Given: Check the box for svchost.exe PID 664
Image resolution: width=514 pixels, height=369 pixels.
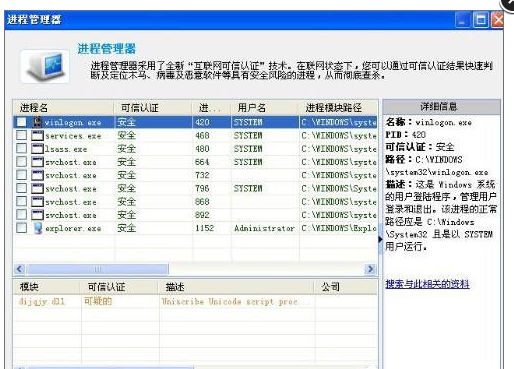Looking at the screenshot, I should point(22,162).
